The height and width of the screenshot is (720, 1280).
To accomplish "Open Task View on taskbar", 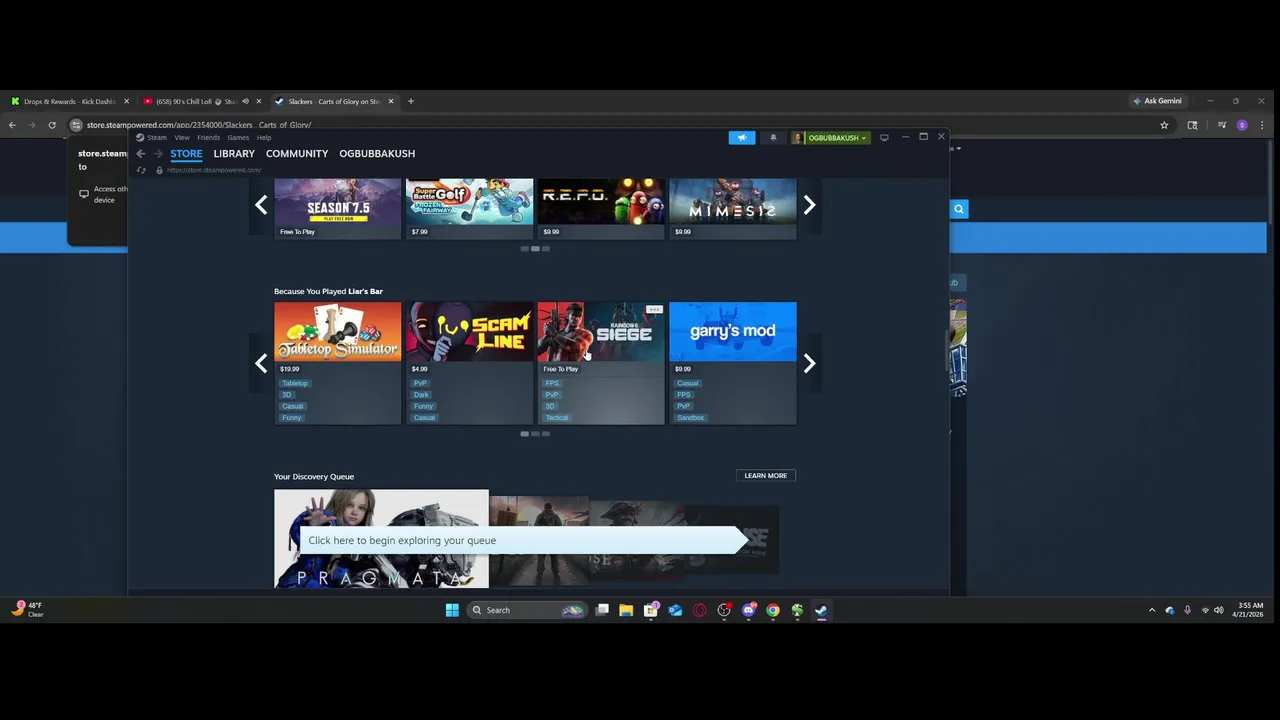I will point(602,610).
